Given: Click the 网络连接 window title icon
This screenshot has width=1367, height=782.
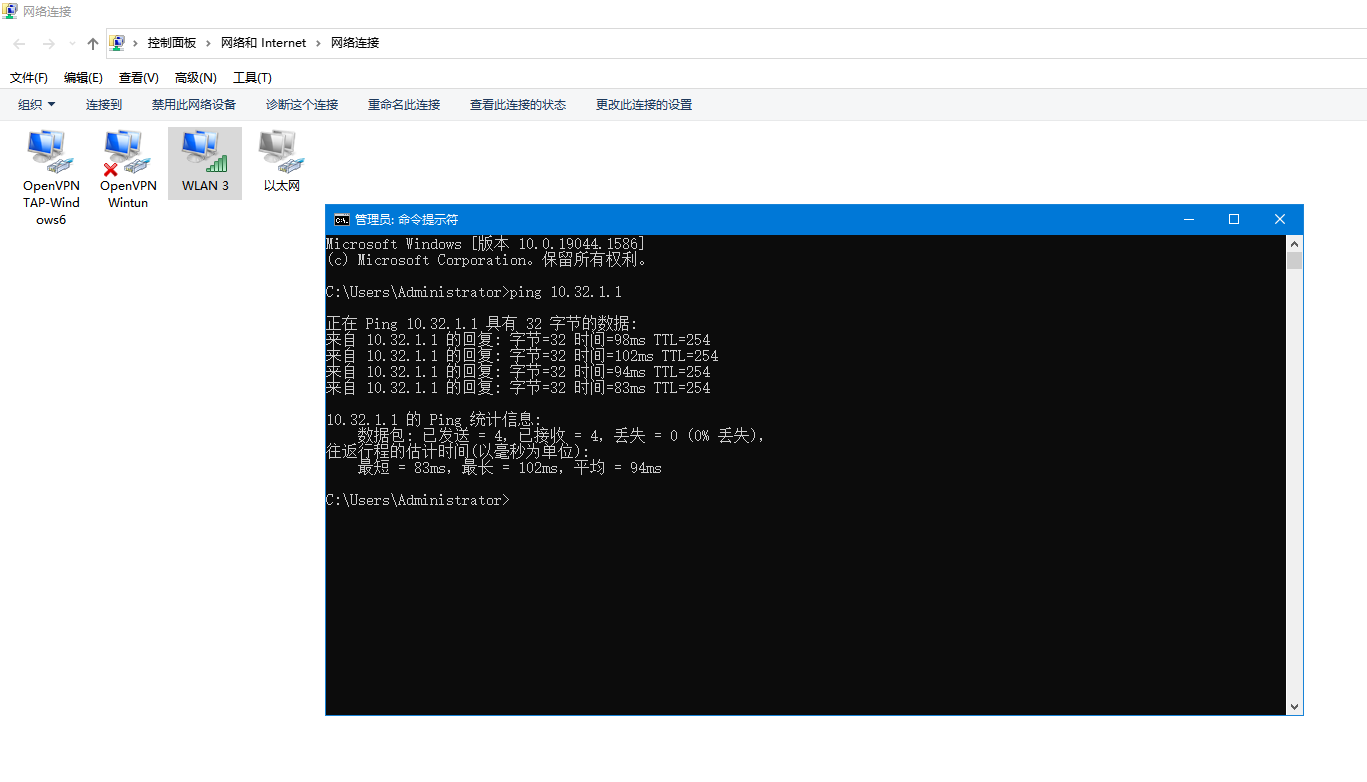Looking at the screenshot, I should point(10,11).
